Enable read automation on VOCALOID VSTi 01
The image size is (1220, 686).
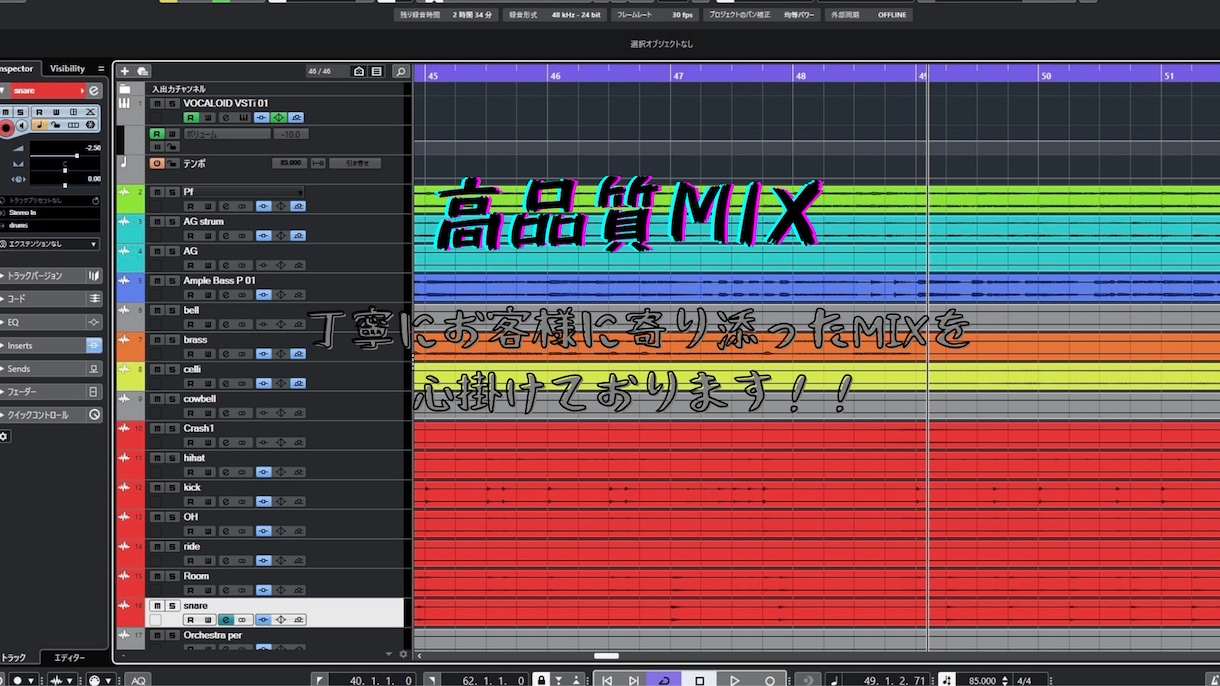point(190,118)
